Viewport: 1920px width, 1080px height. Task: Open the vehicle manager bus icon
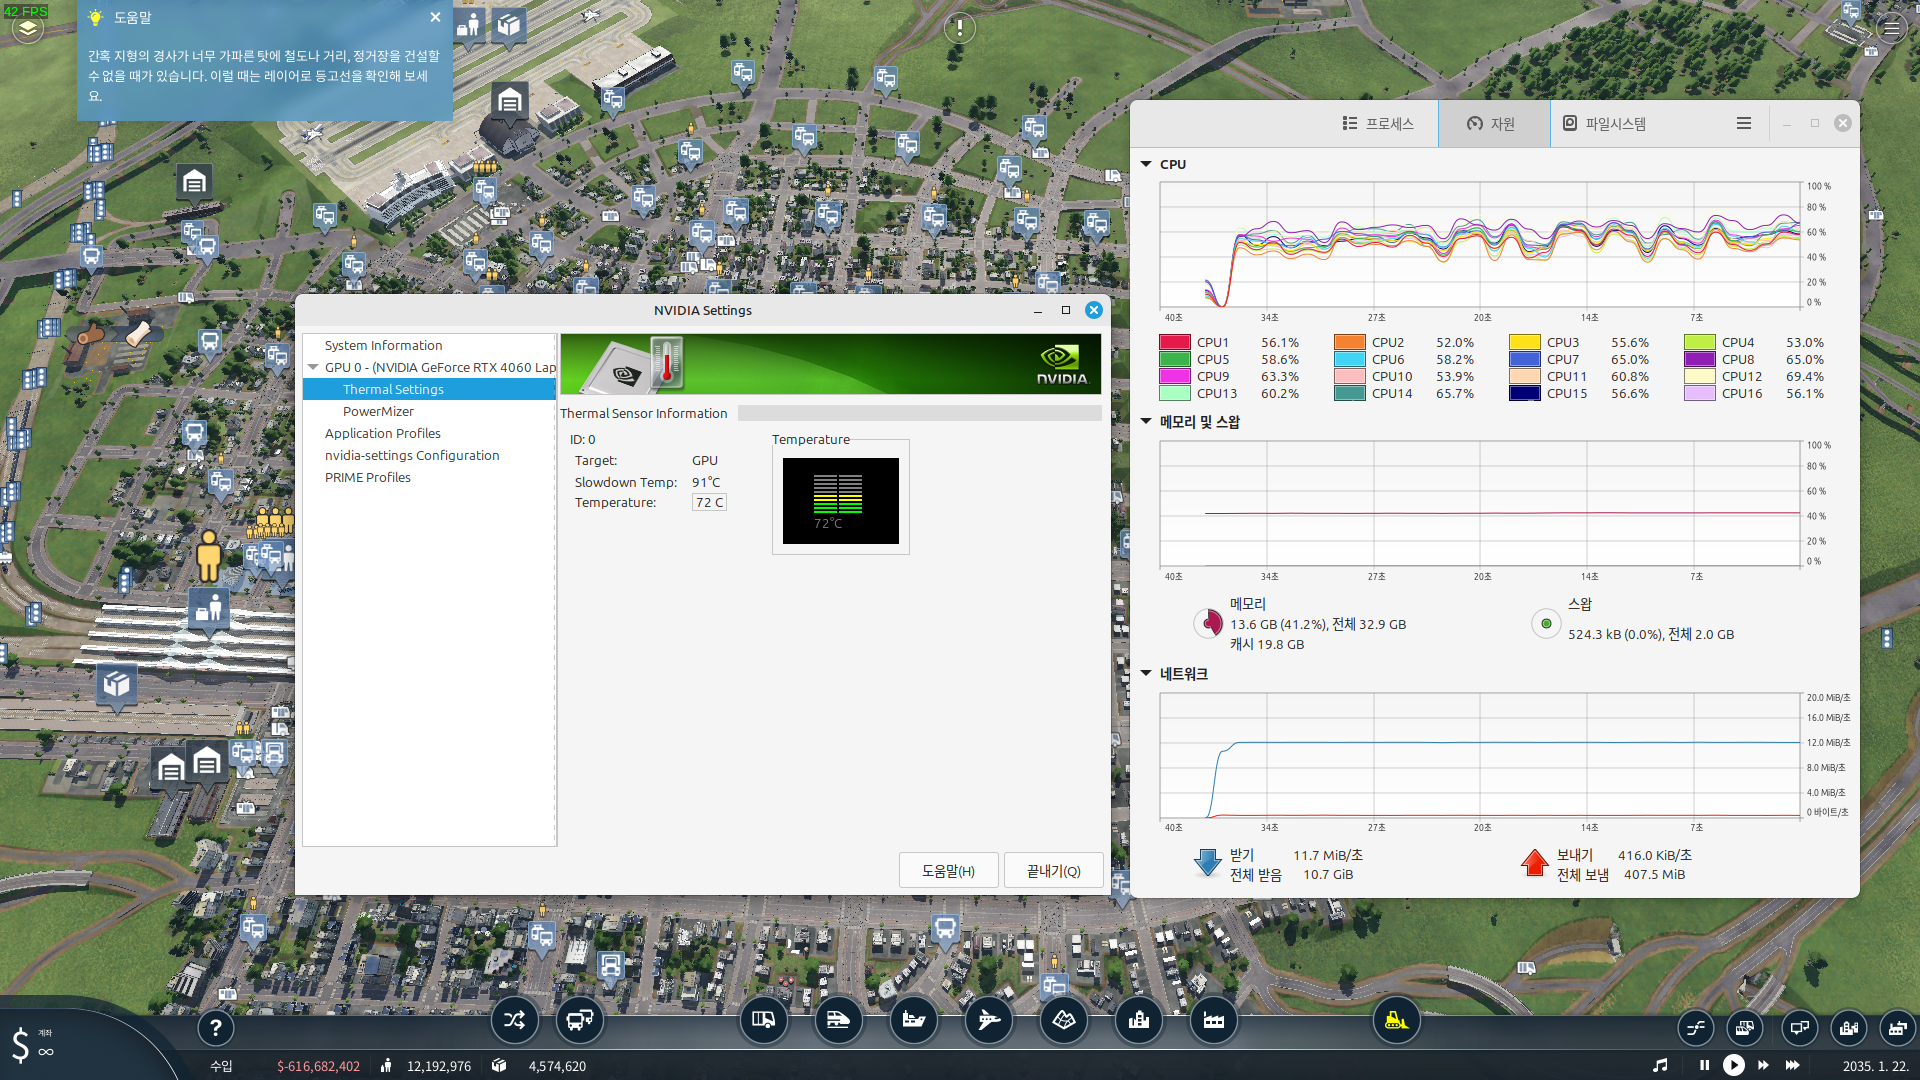pyautogui.click(x=579, y=1020)
